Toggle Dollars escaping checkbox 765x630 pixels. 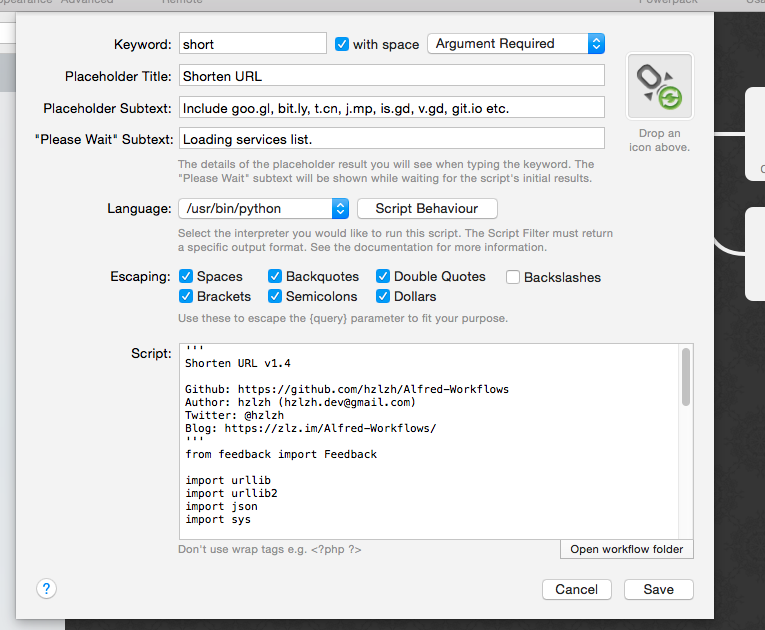coord(383,296)
